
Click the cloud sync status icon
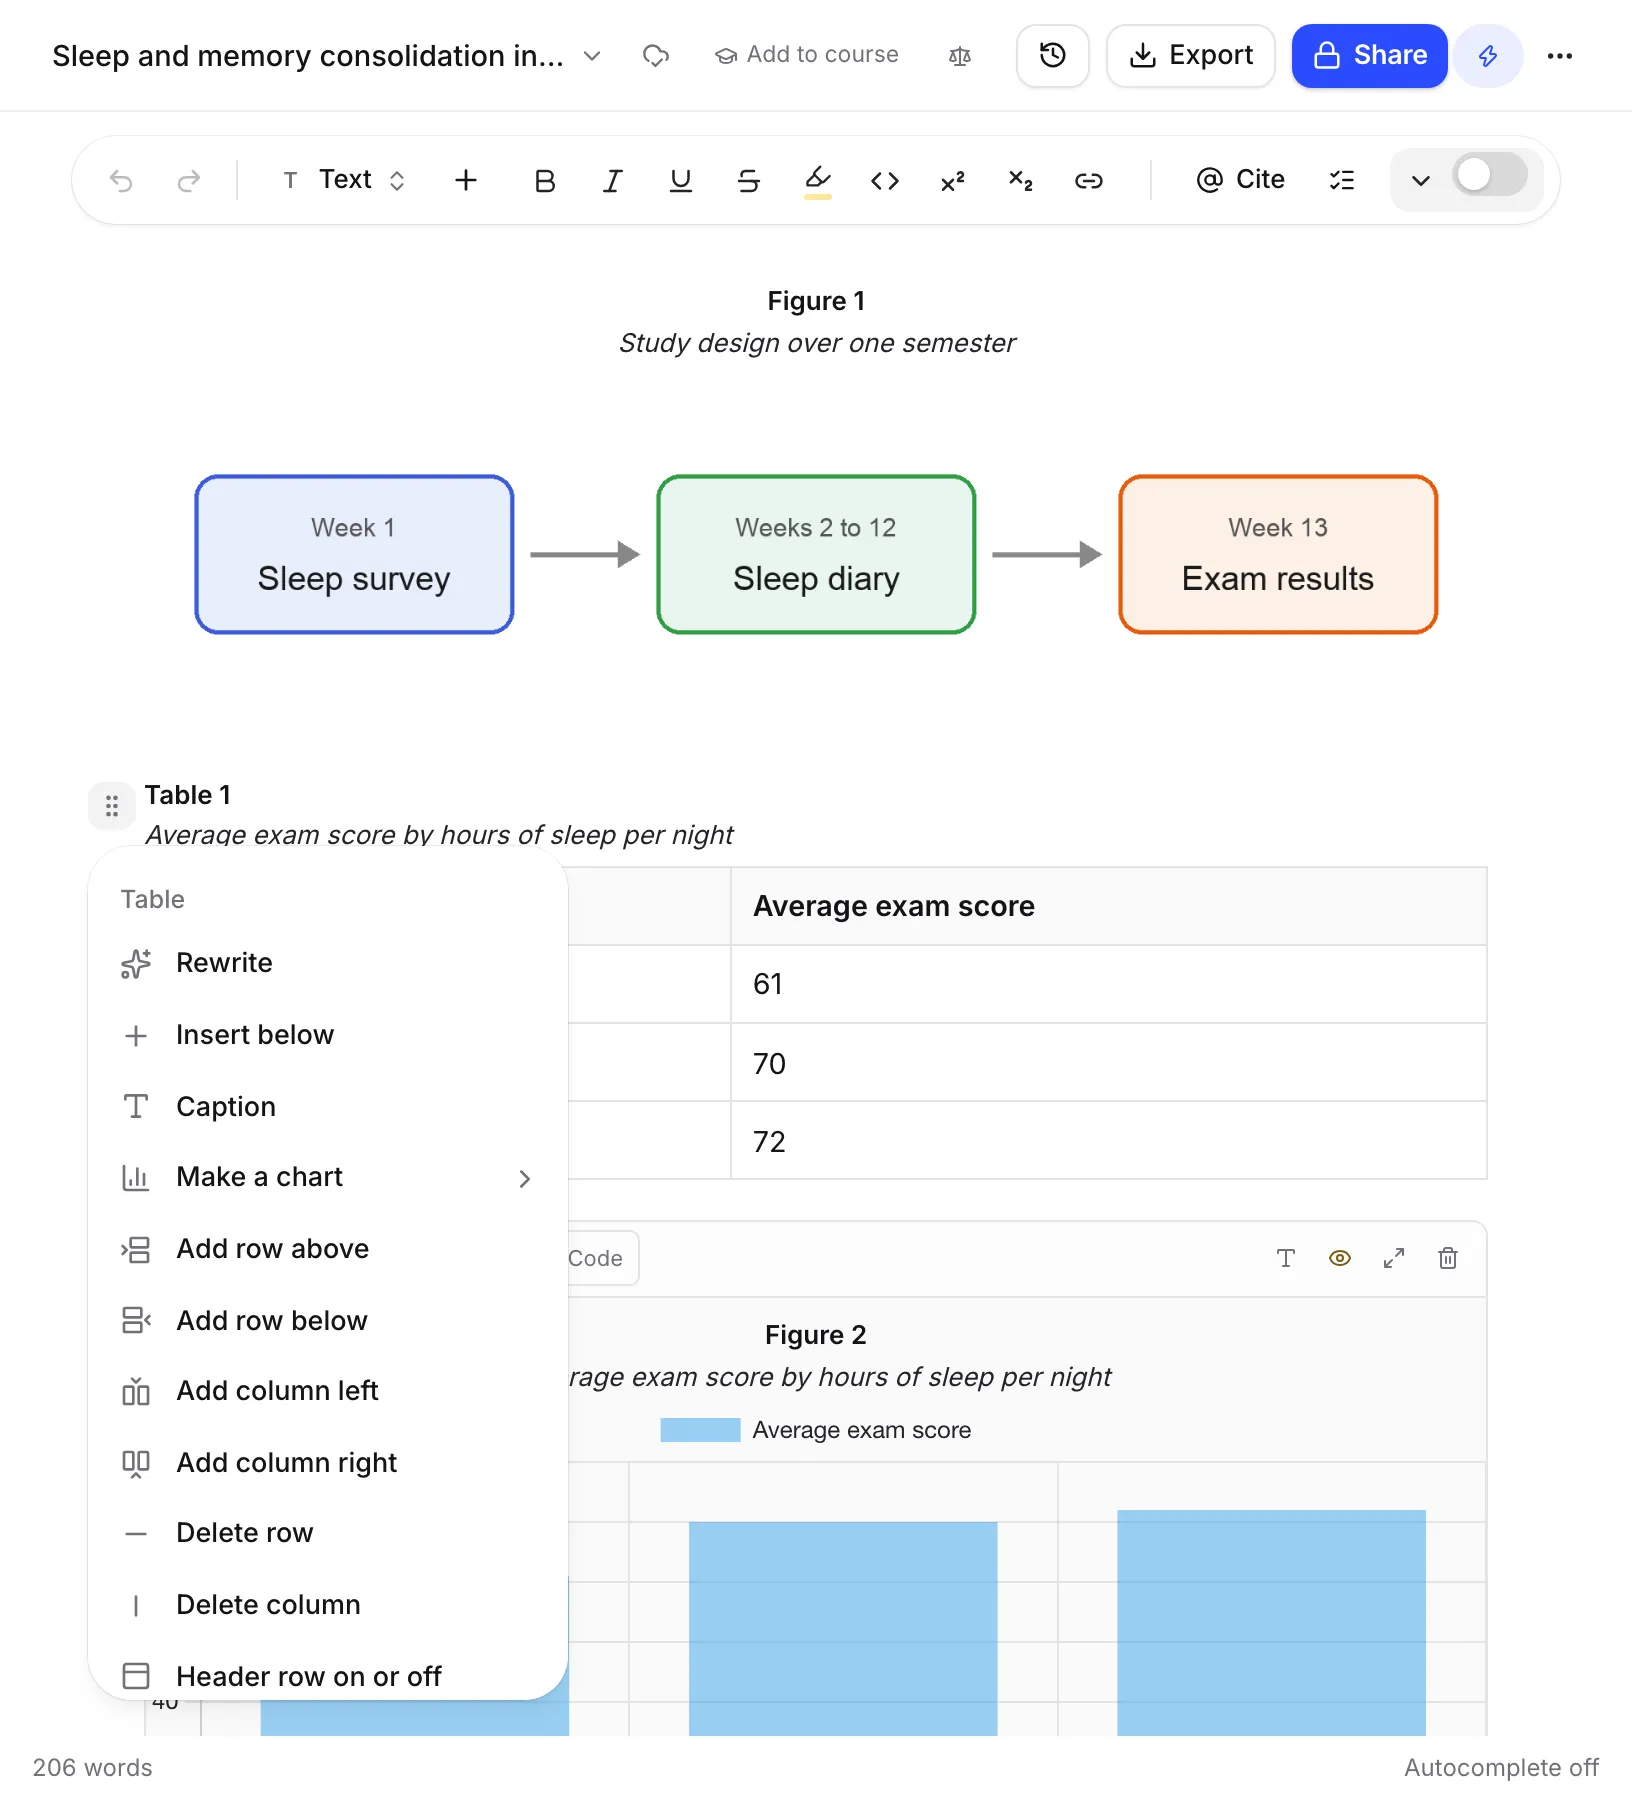(656, 56)
